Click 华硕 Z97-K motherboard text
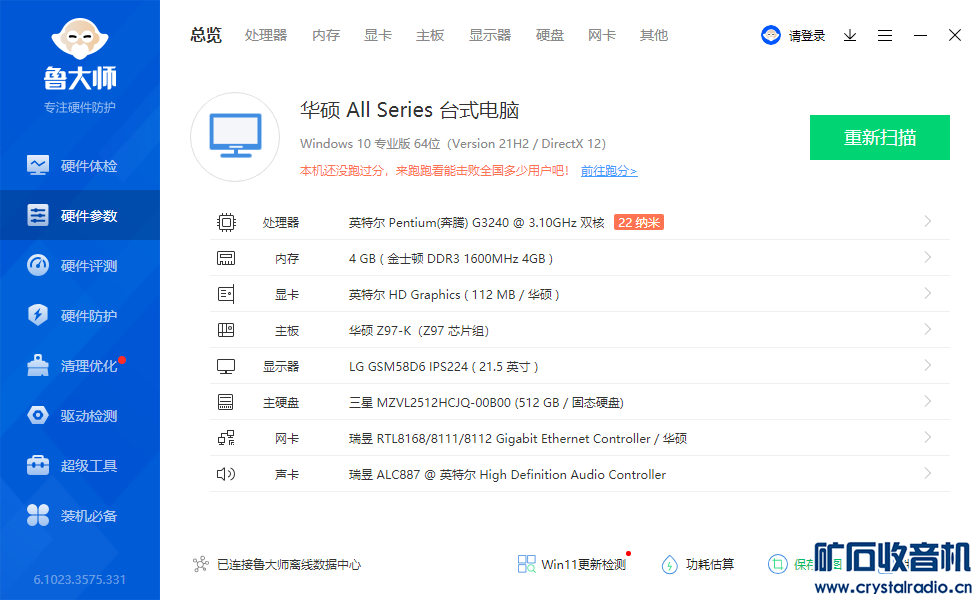Image resolution: width=980 pixels, height=600 pixels. click(419, 330)
